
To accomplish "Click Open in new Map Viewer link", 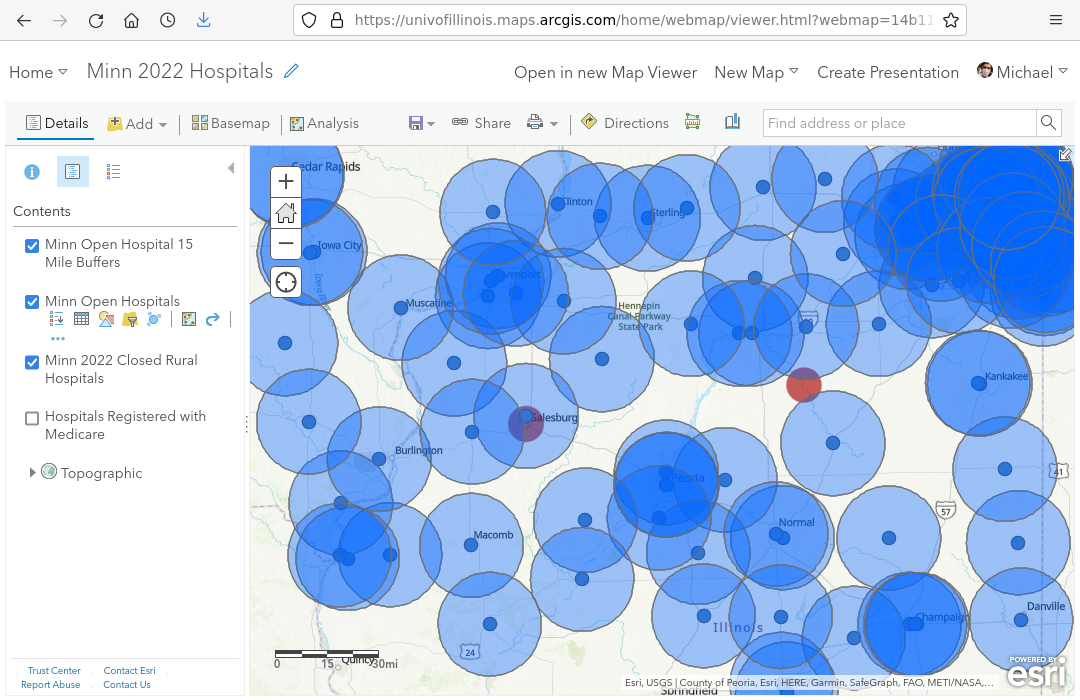I will [x=605, y=72].
